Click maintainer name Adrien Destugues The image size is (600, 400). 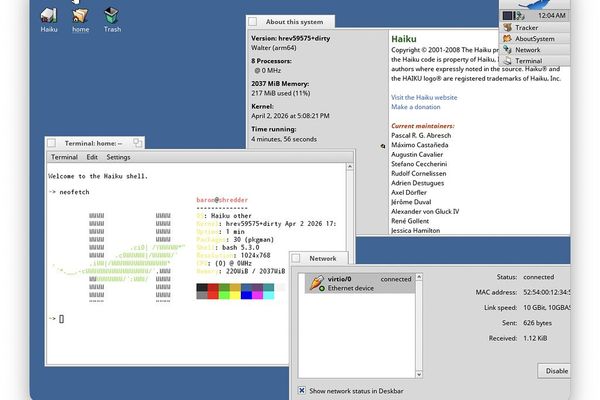(417, 183)
